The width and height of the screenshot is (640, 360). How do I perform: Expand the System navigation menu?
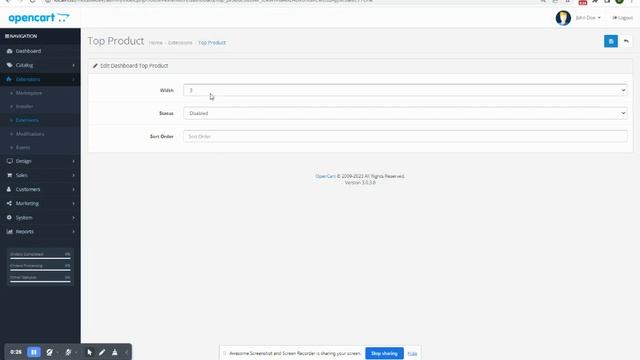click(x=40, y=218)
